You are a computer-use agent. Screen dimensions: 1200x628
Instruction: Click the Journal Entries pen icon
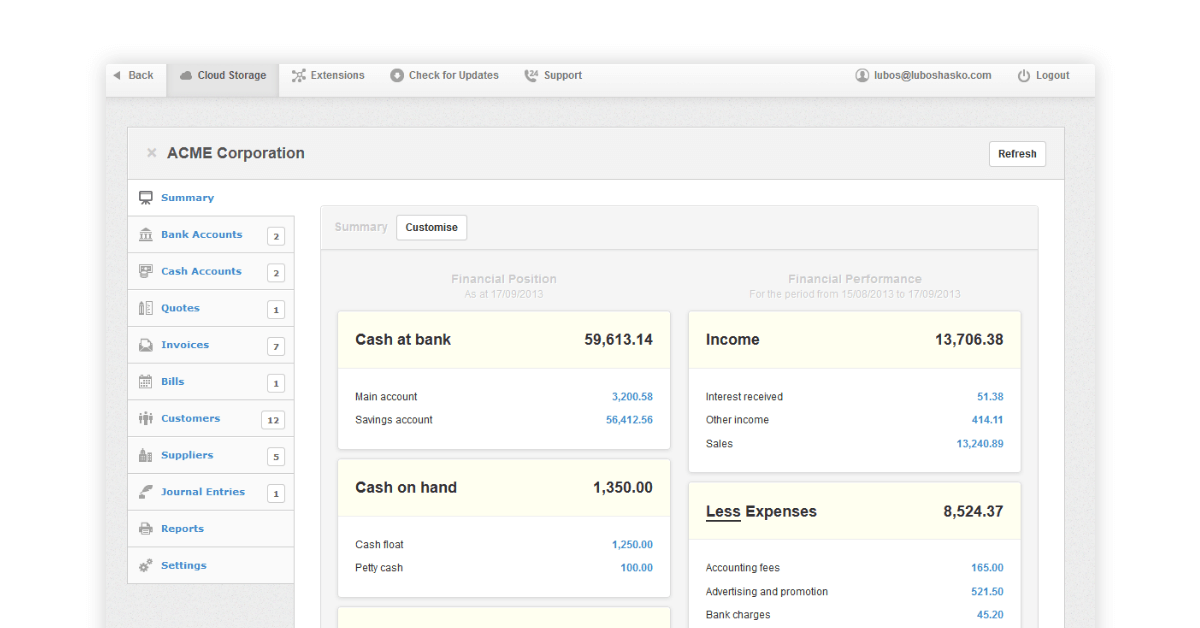coord(146,492)
